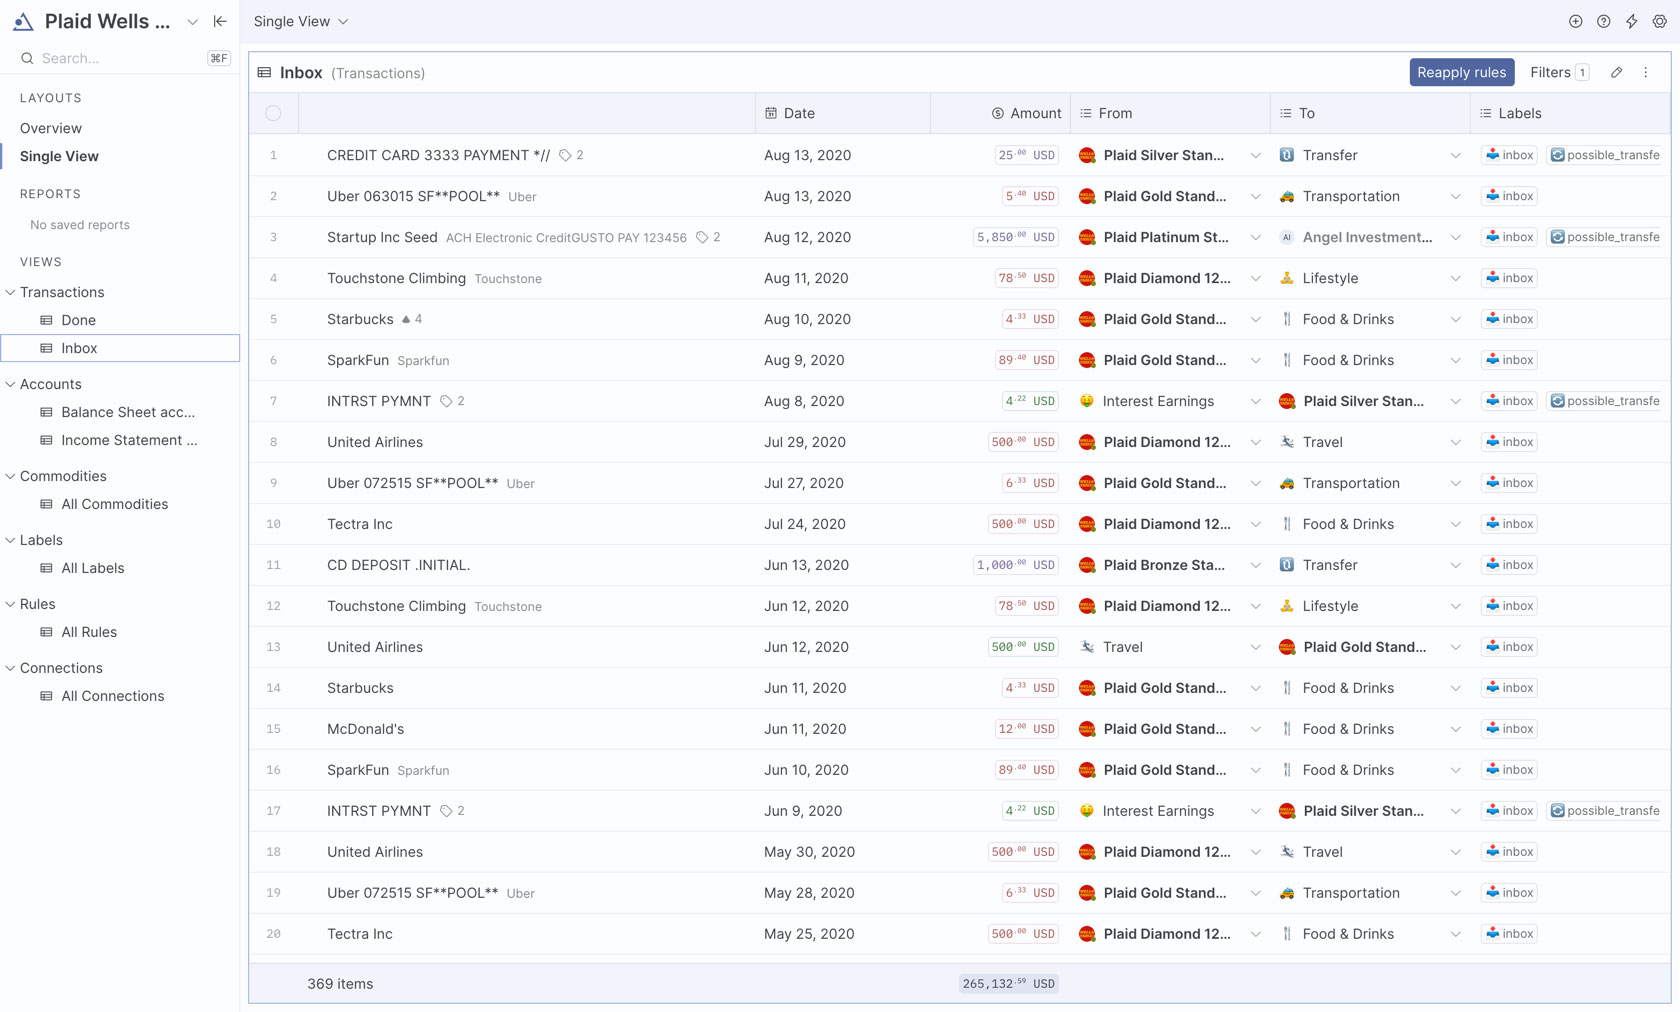Collapse the Accounts section in sidebar
The image size is (1680, 1012).
point(10,384)
